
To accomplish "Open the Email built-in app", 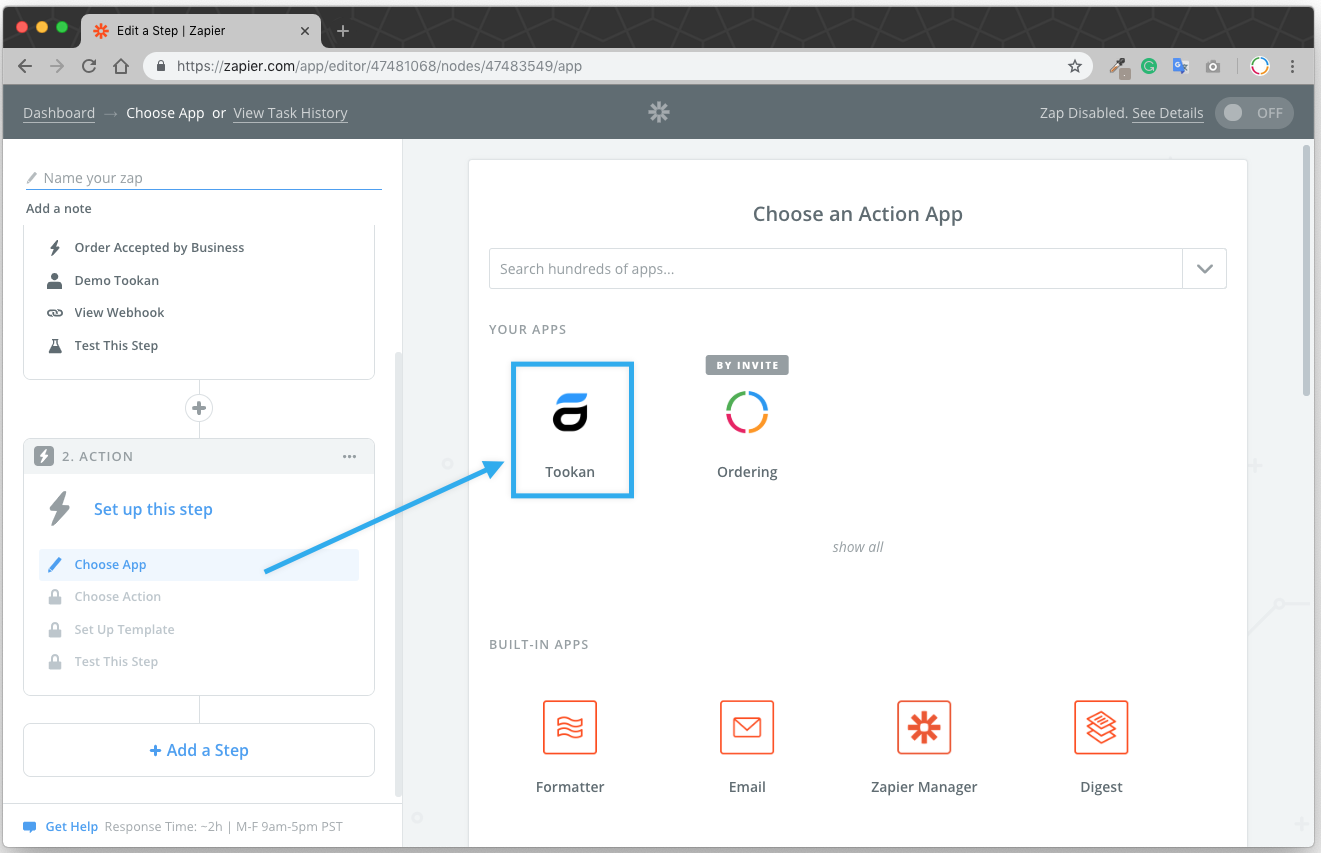I will click(x=747, y=727).
